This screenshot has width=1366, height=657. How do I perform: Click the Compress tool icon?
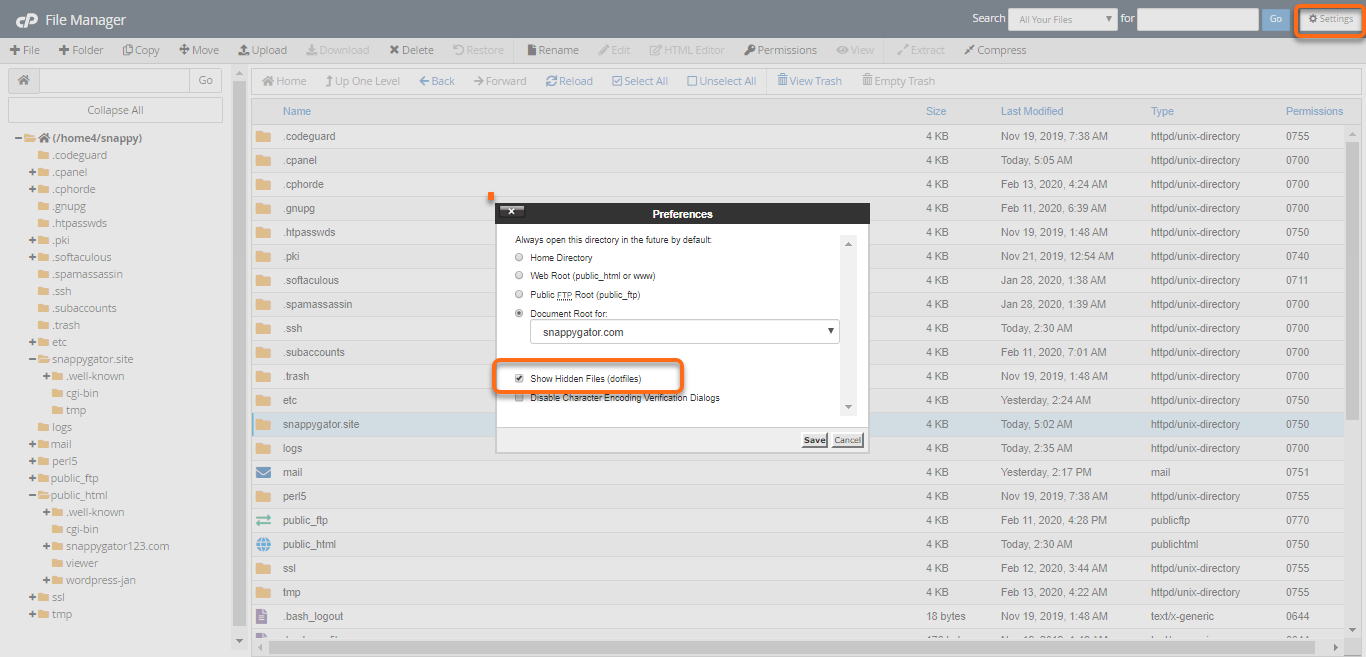click(x=970, y=50)
